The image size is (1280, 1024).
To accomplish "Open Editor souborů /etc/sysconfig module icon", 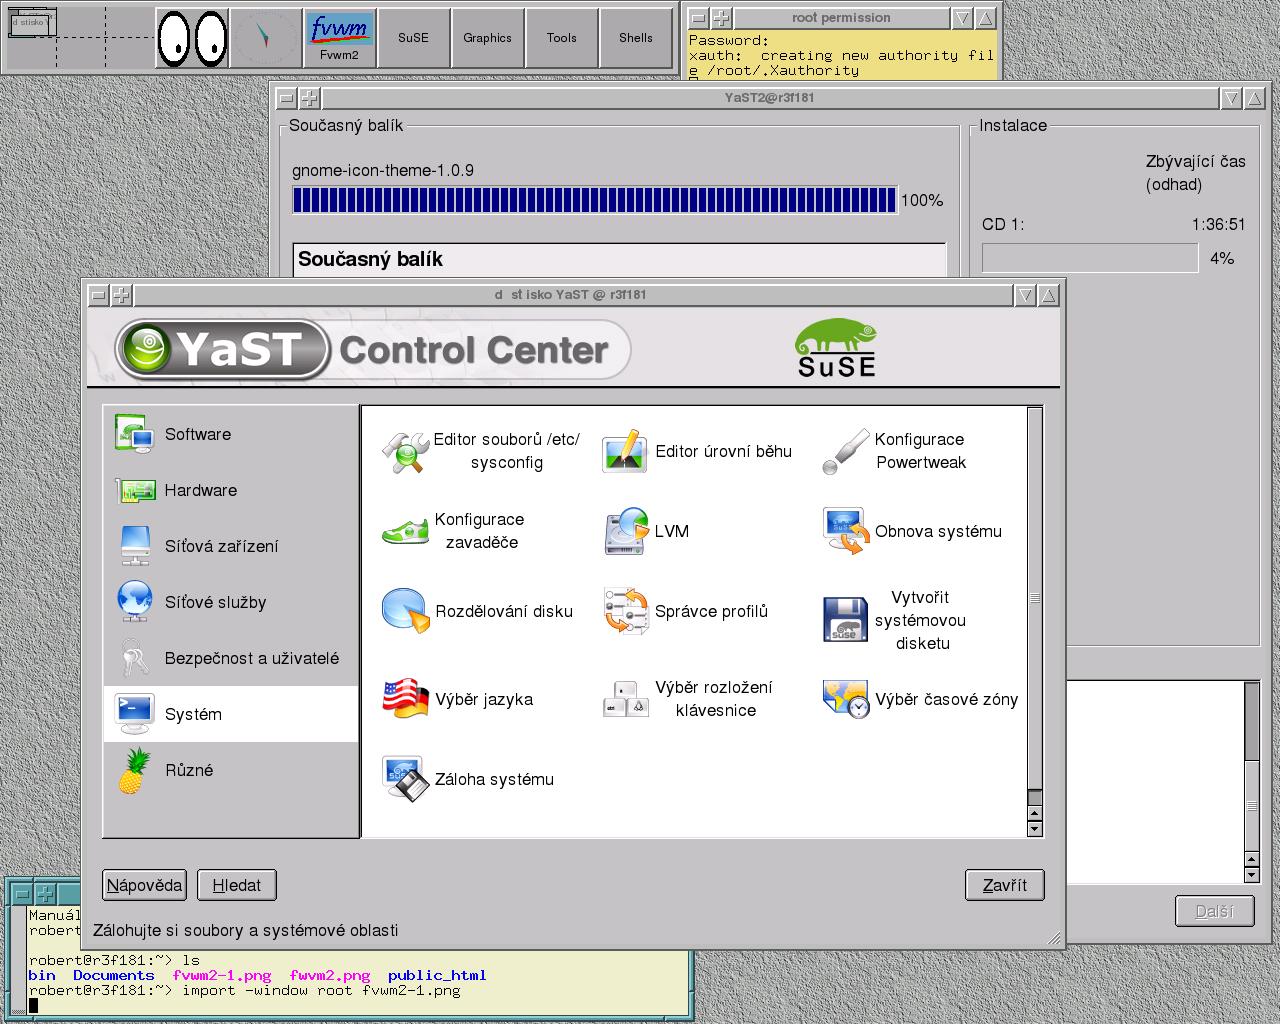I will (x=406, y=451).
